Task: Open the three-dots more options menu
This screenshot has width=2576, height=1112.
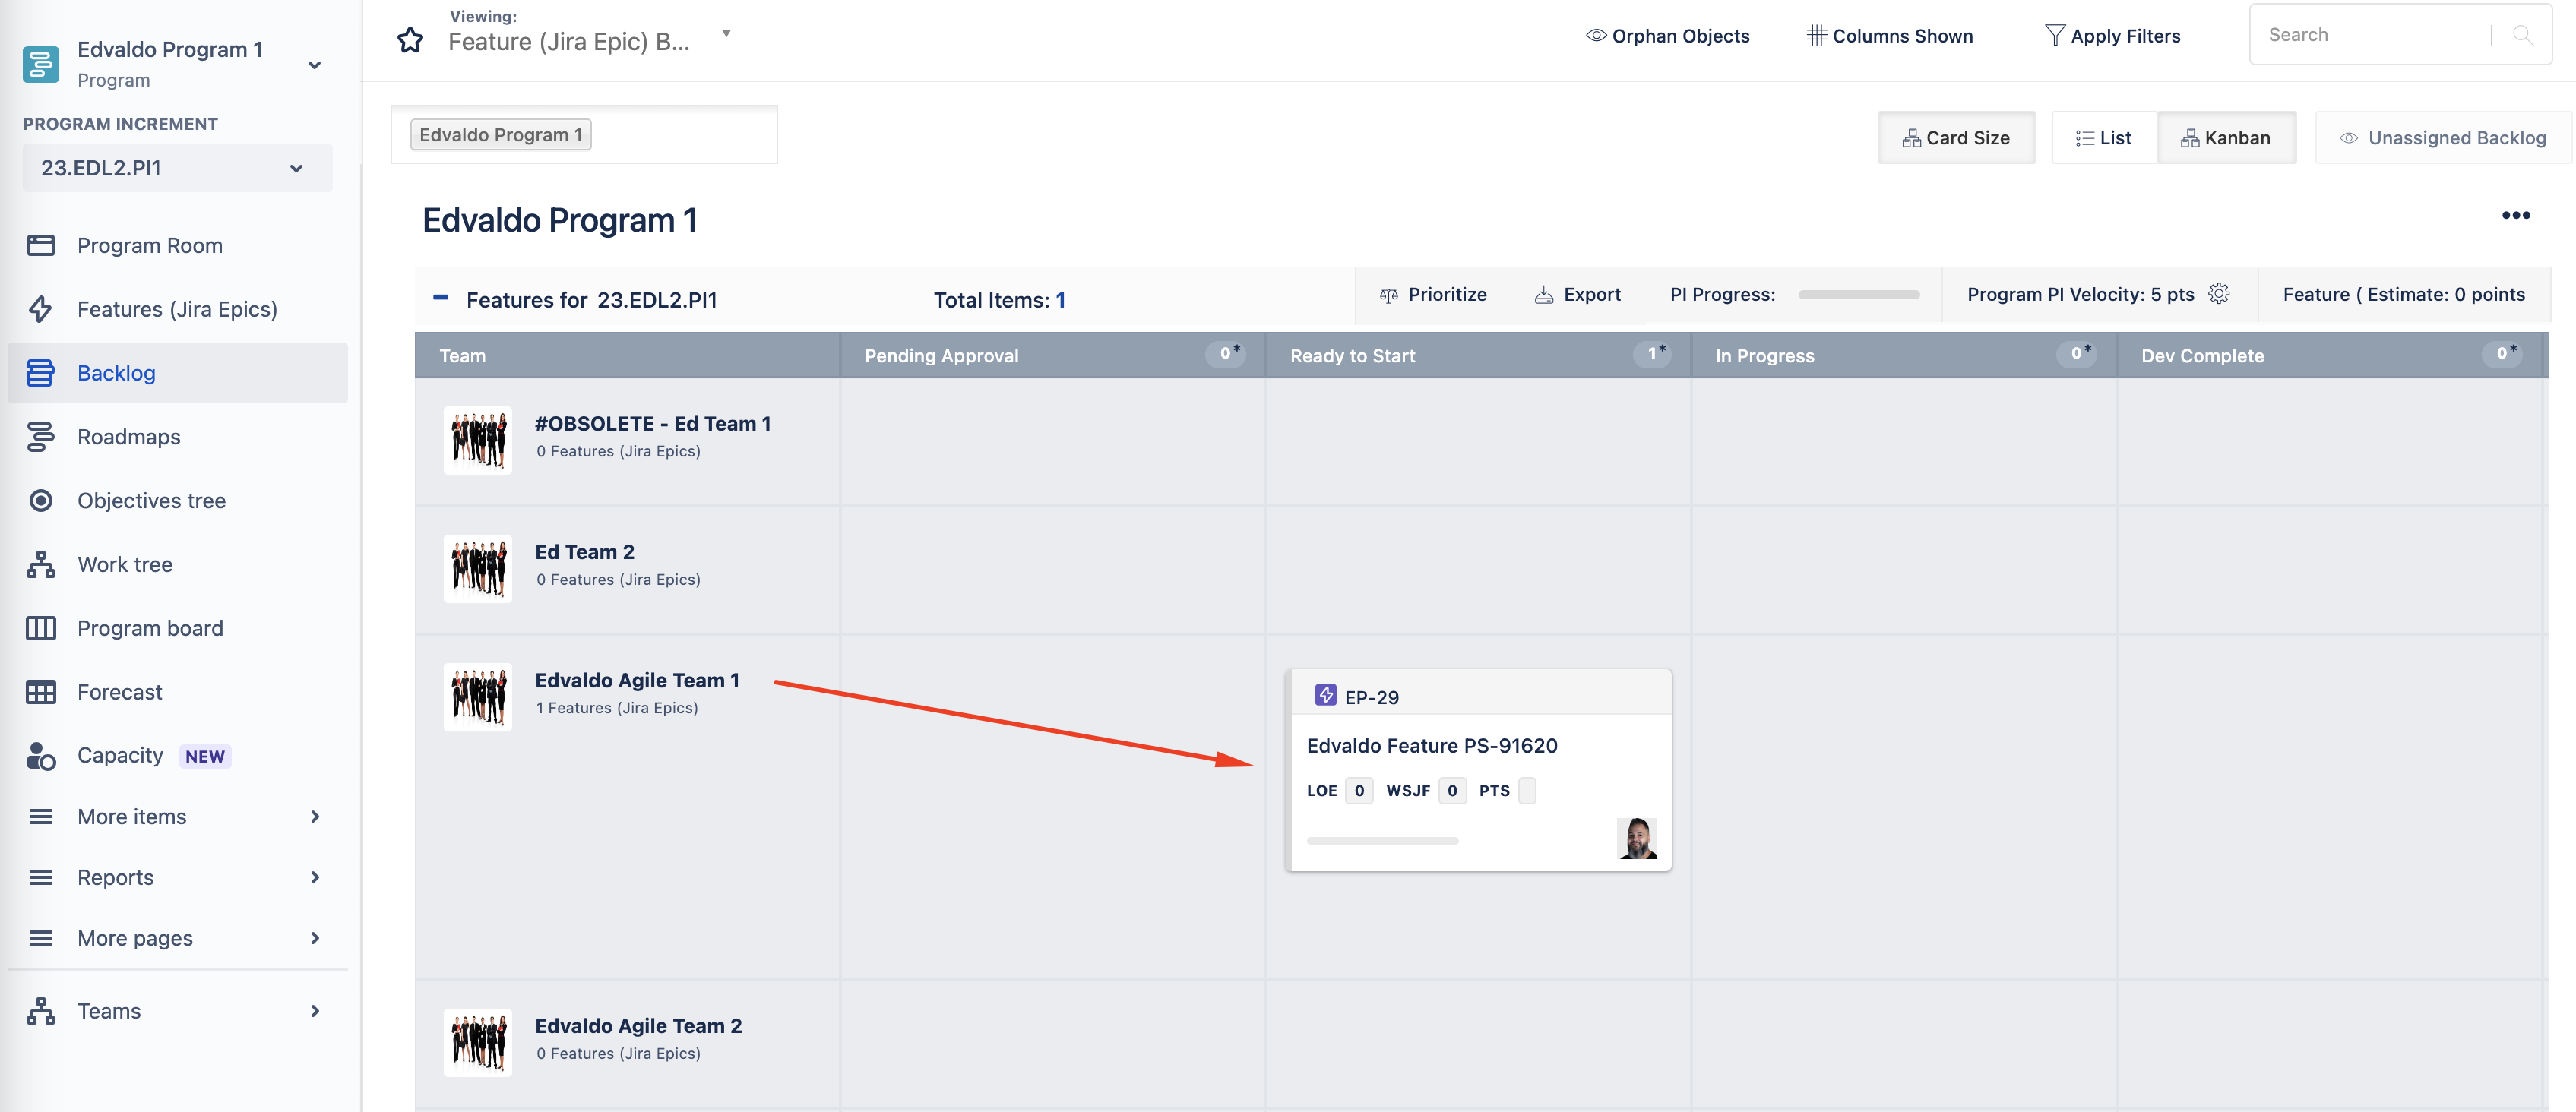Action: point(2515,215)
